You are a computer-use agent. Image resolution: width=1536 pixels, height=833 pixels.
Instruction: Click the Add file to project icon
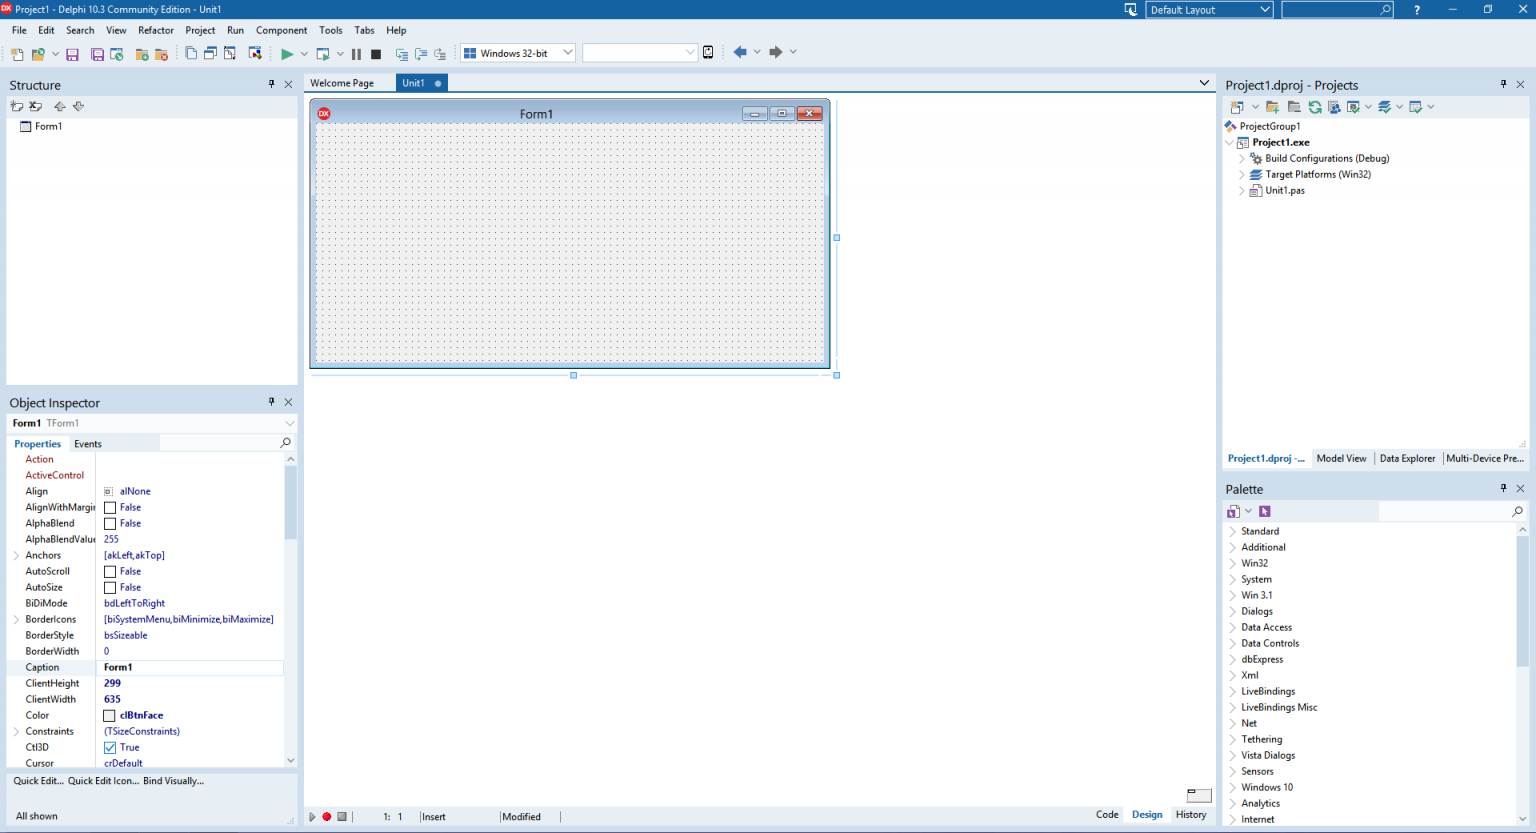(142, 54)
